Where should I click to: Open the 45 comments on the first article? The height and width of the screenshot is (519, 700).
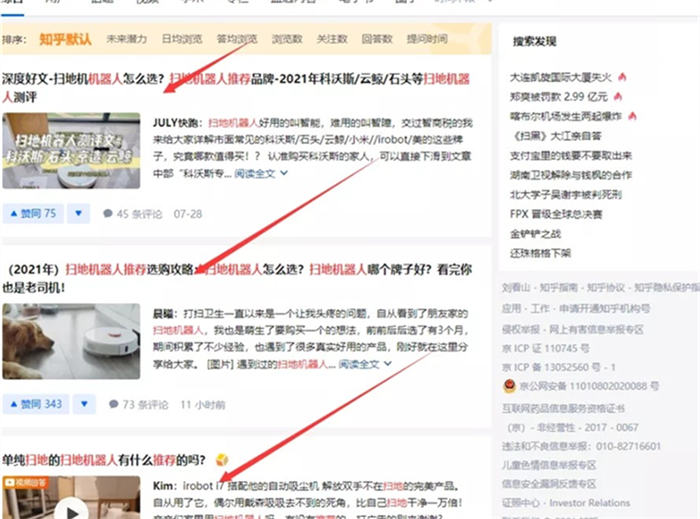click(x=133, y=214)
